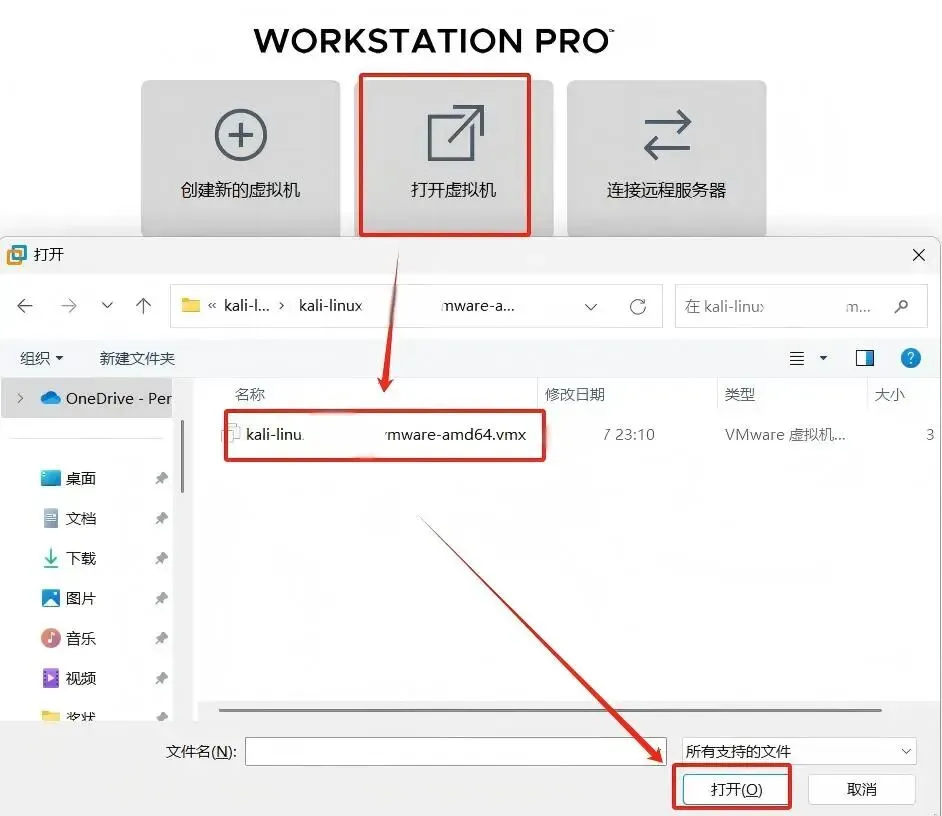This screenshot has height=816, width=942.
Task: Click pin icon next to 音乐
Action: point(161,638)
